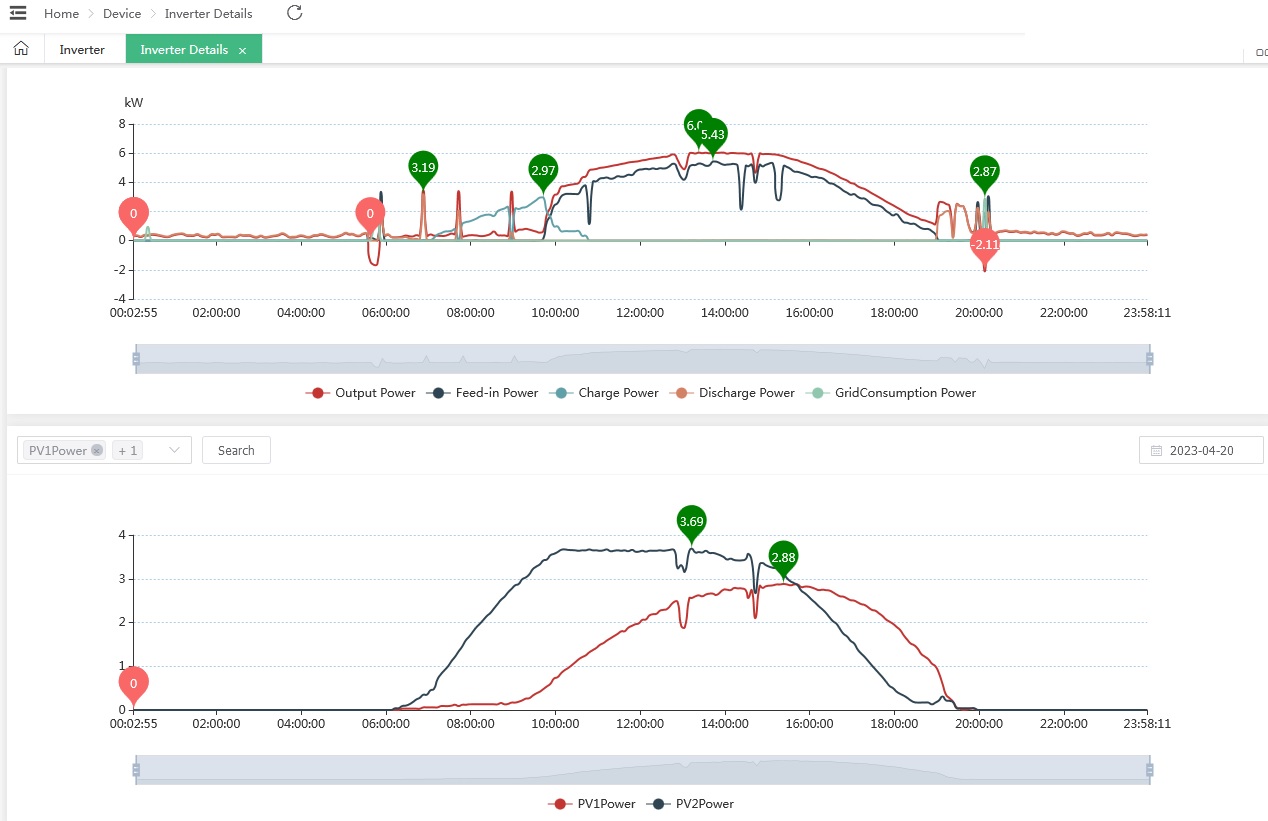Screen dimensions: 1268x821
Task: Click the calendar icon in date field
Action: (1156, 451)
